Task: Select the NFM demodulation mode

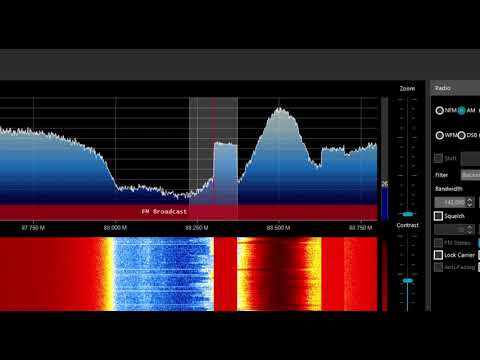Action: point(440,110)
